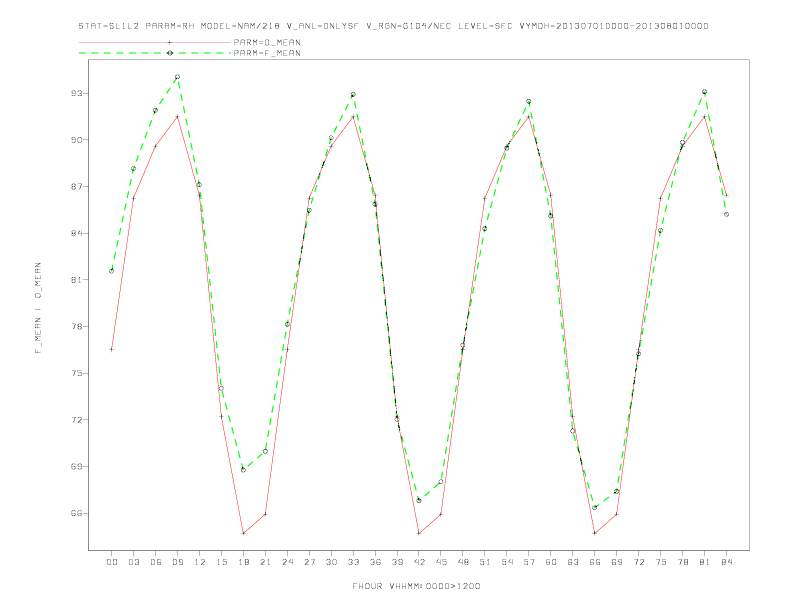Select the red solid legend line sample

coord(155,42)
